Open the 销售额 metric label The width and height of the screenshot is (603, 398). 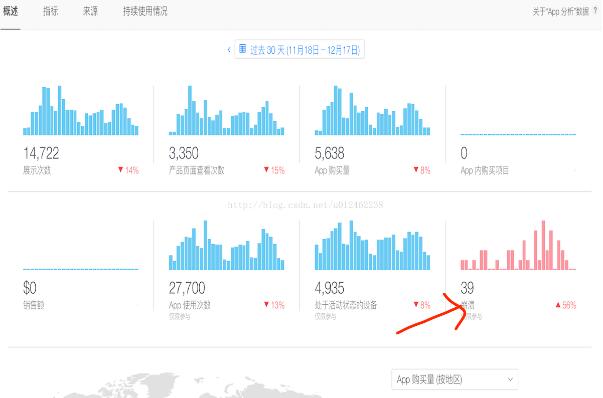pos(33,305)
